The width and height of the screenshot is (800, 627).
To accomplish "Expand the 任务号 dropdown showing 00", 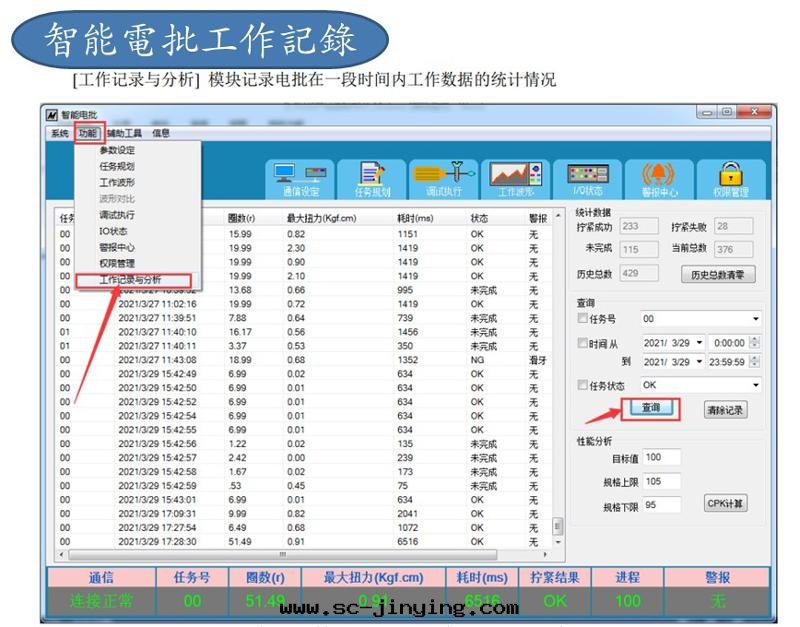I will 755,319.
